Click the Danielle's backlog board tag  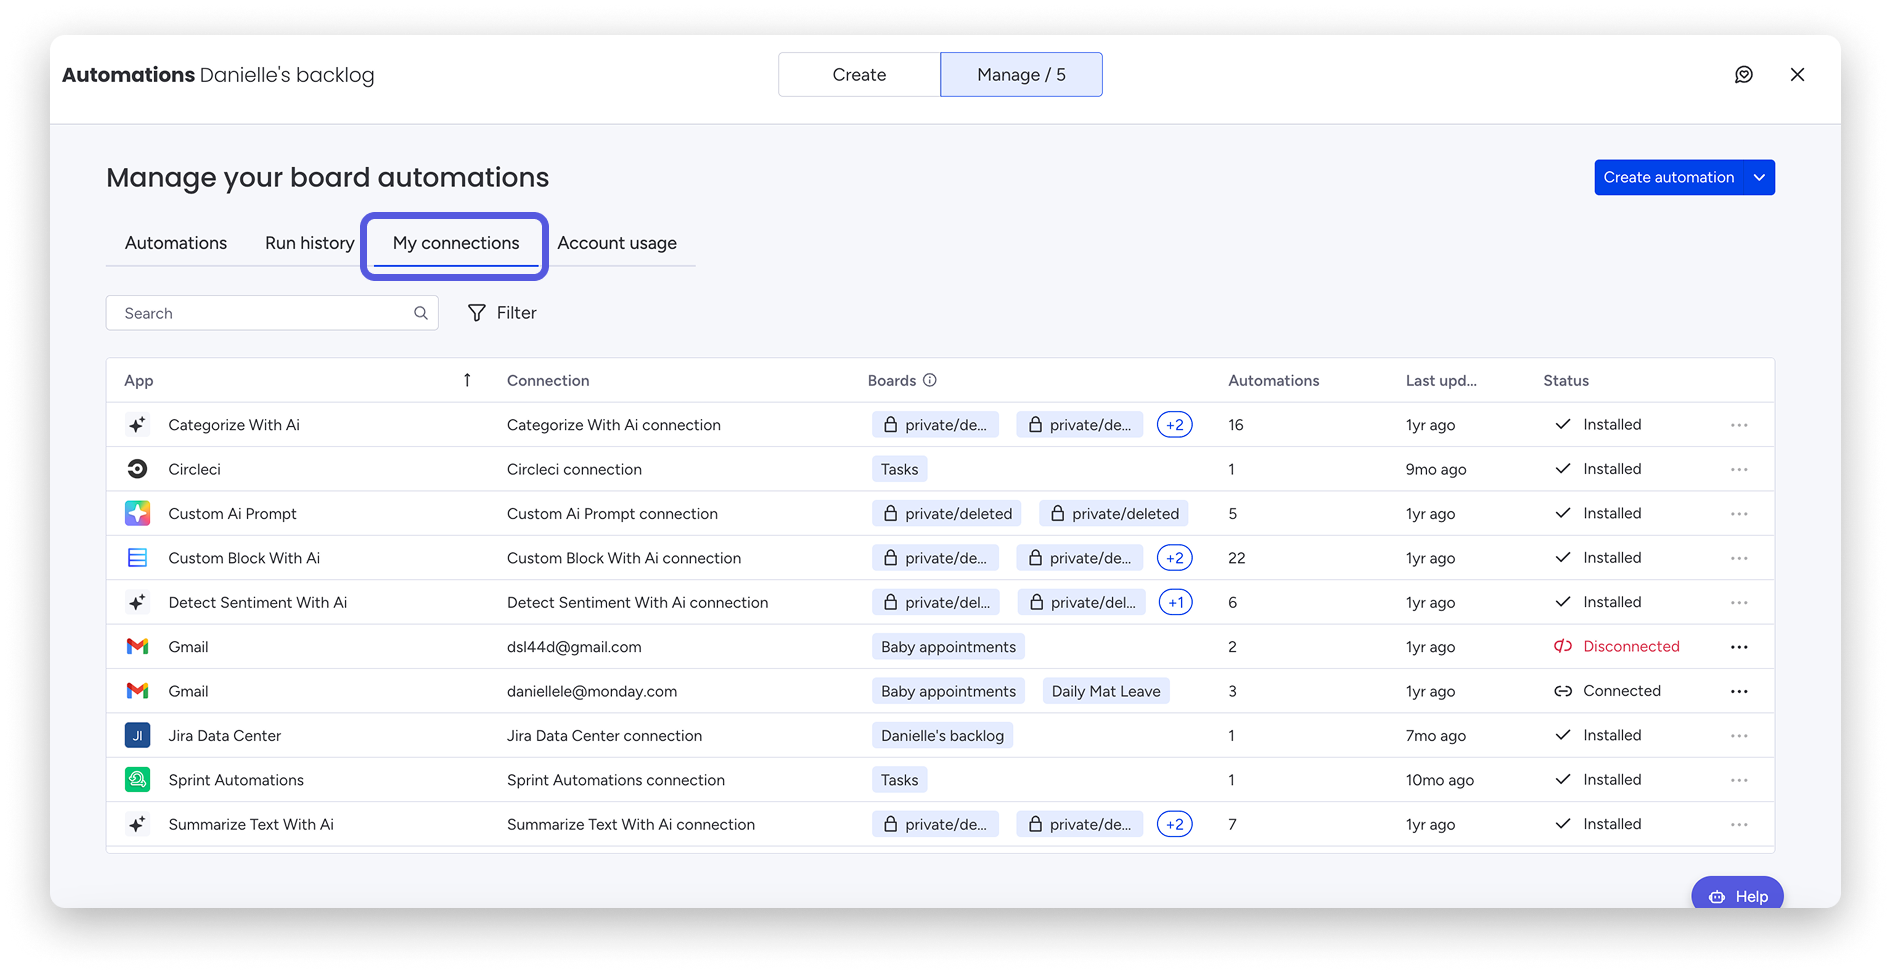(942, 735)
